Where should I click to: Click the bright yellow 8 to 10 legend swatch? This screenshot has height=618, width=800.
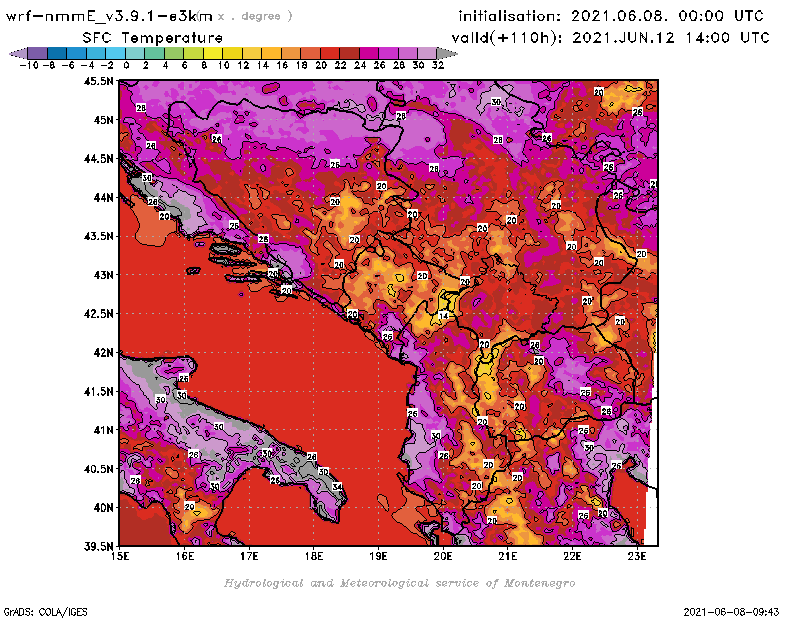(213, 53)
